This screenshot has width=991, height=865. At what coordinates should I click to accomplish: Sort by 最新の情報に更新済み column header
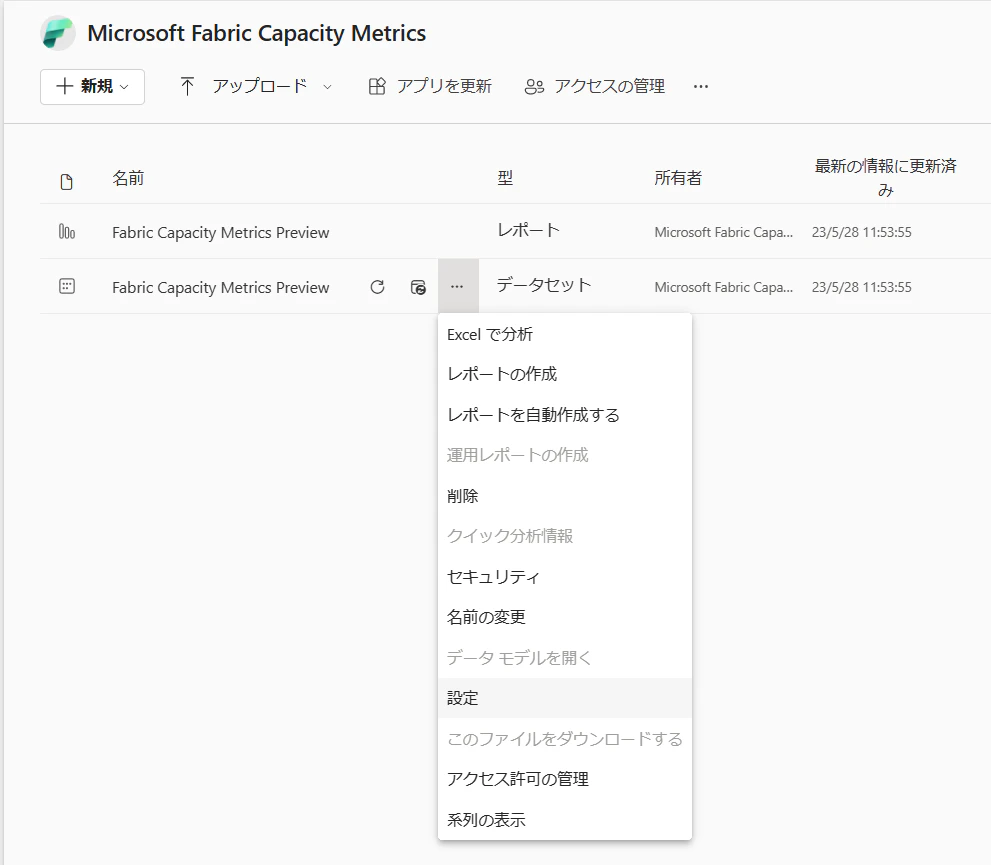point(885,178)
